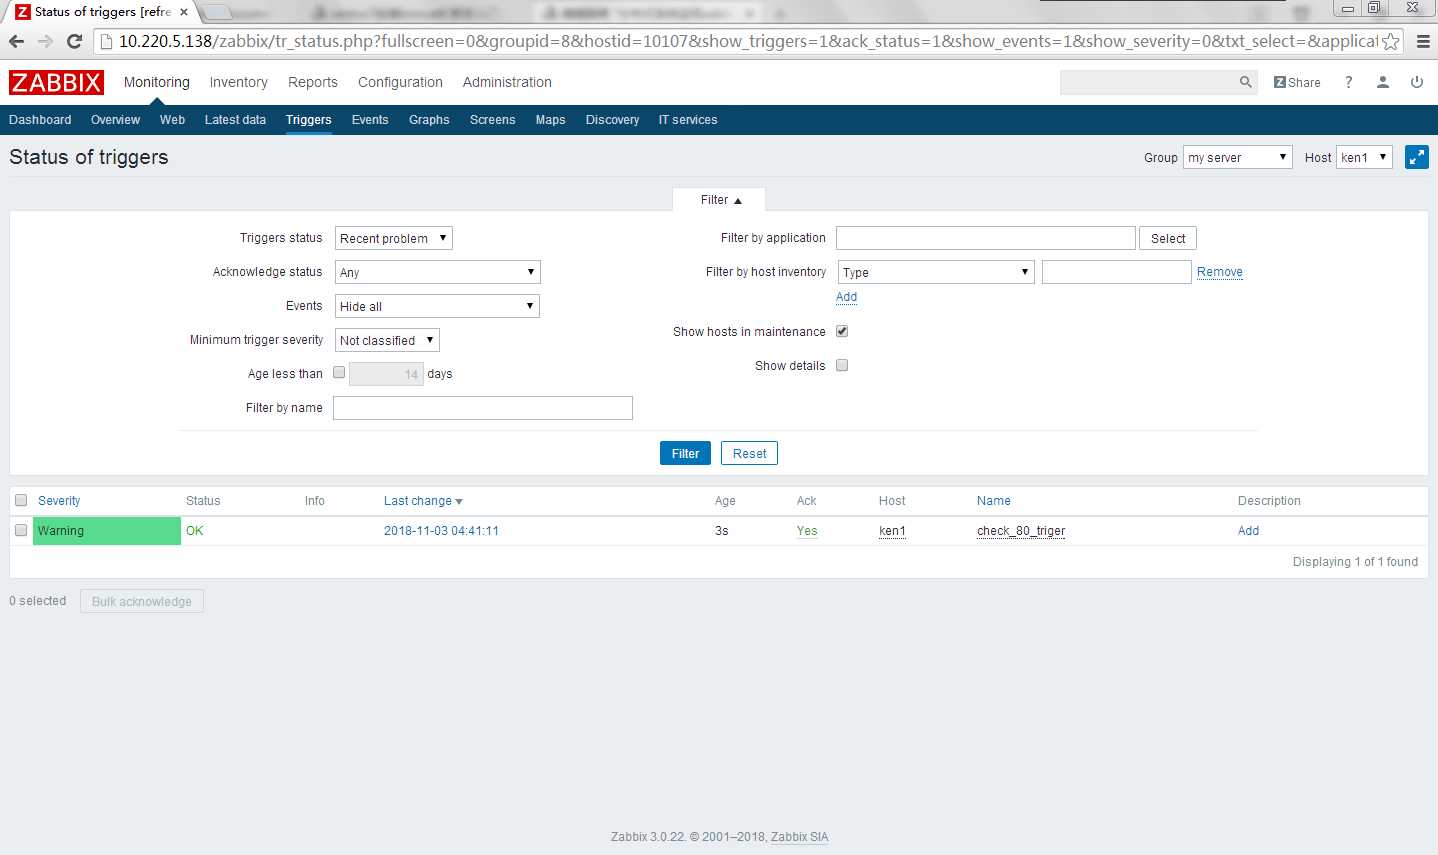
Task: Focus the Filter by application field
Action: (x=986, y=238)
